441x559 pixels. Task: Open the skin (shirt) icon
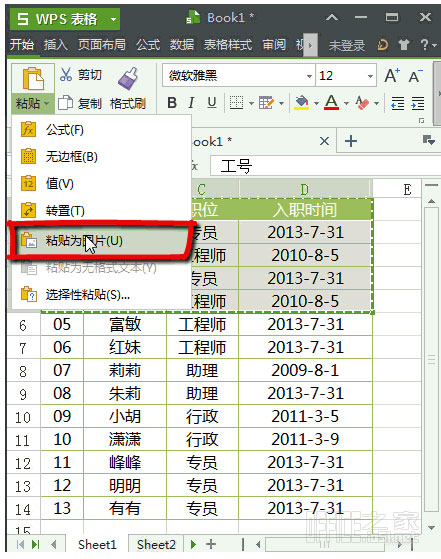404,45
